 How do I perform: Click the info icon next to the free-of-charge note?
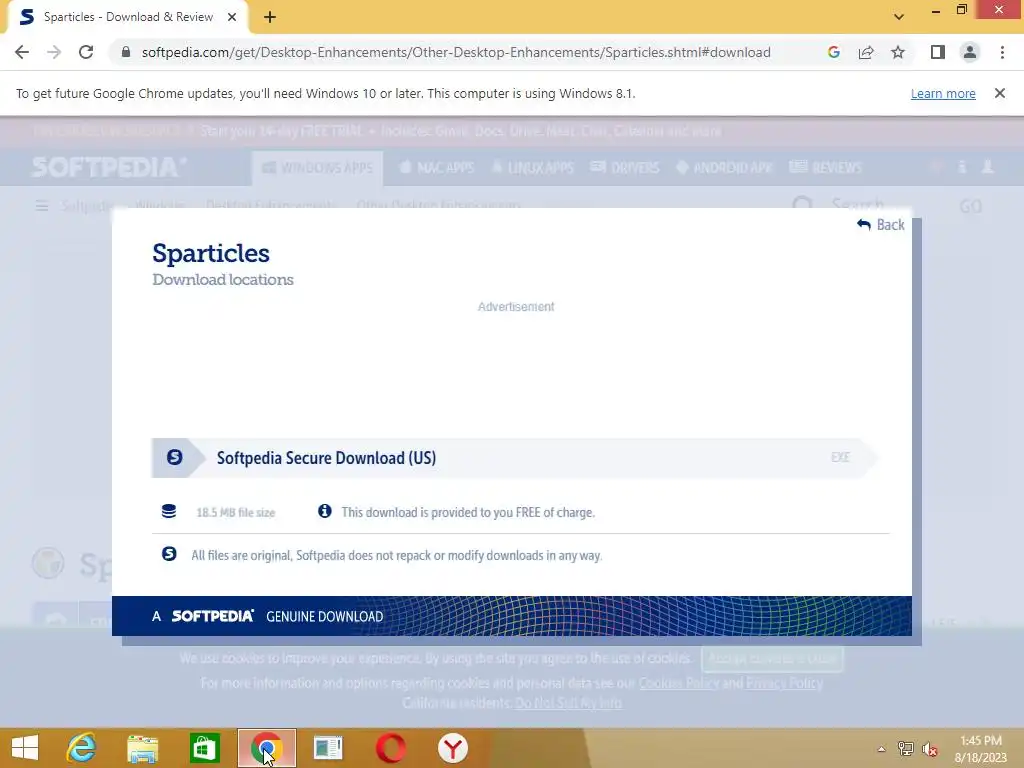[x=325, y=511]
